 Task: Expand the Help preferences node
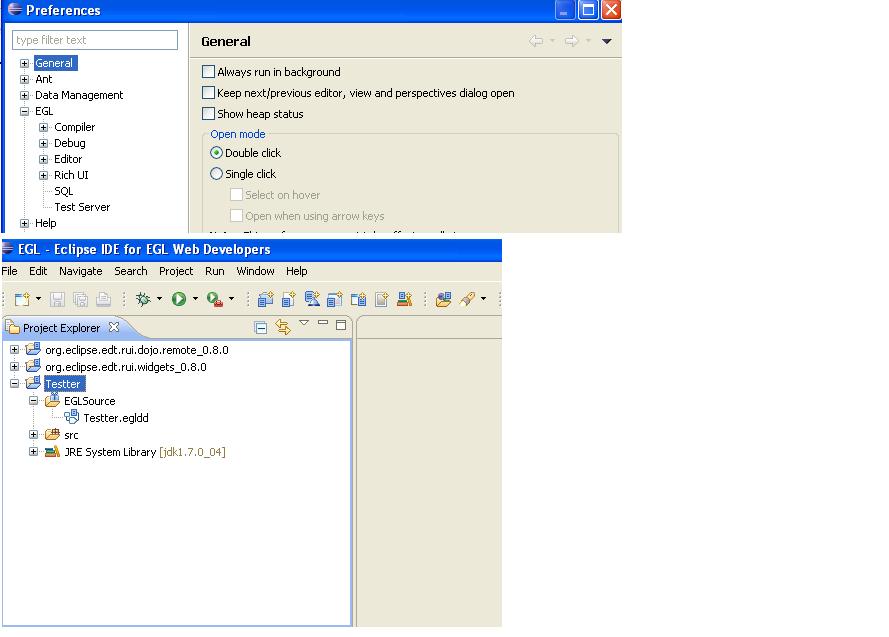coord(24,223)
